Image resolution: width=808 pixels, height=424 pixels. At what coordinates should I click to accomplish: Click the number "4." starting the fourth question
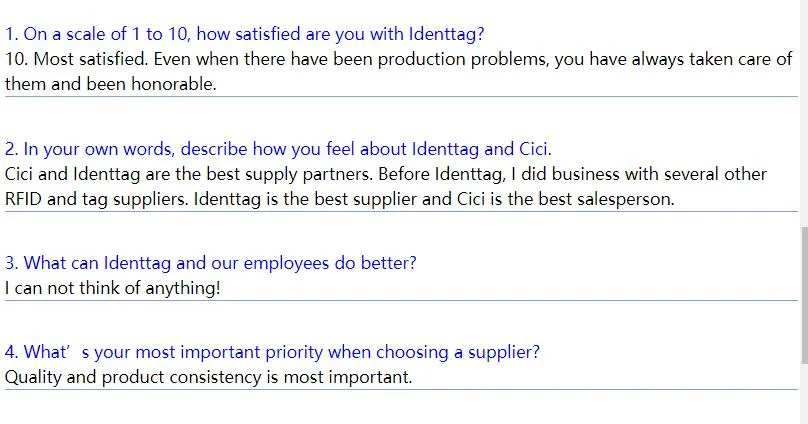click(11, 352)
